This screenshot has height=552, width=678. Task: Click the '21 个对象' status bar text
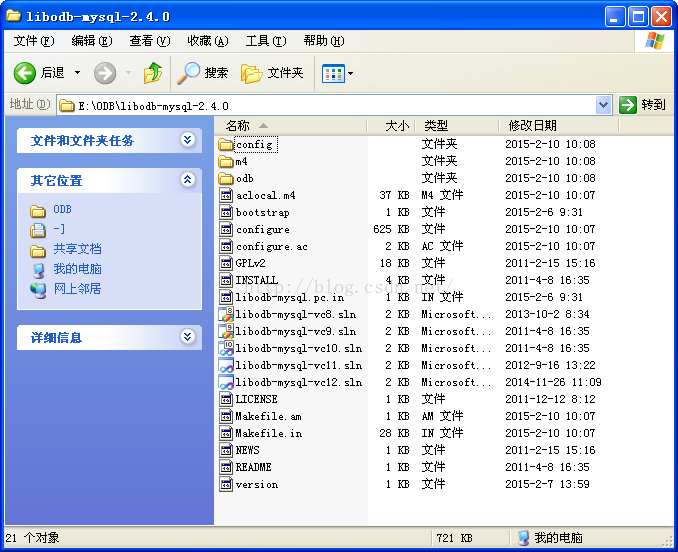[x=32, y=538]
